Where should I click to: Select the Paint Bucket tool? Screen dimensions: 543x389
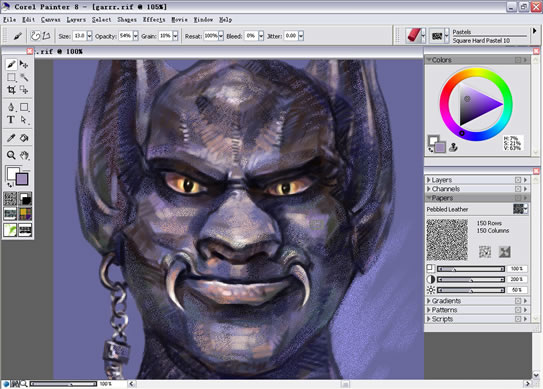24,138
